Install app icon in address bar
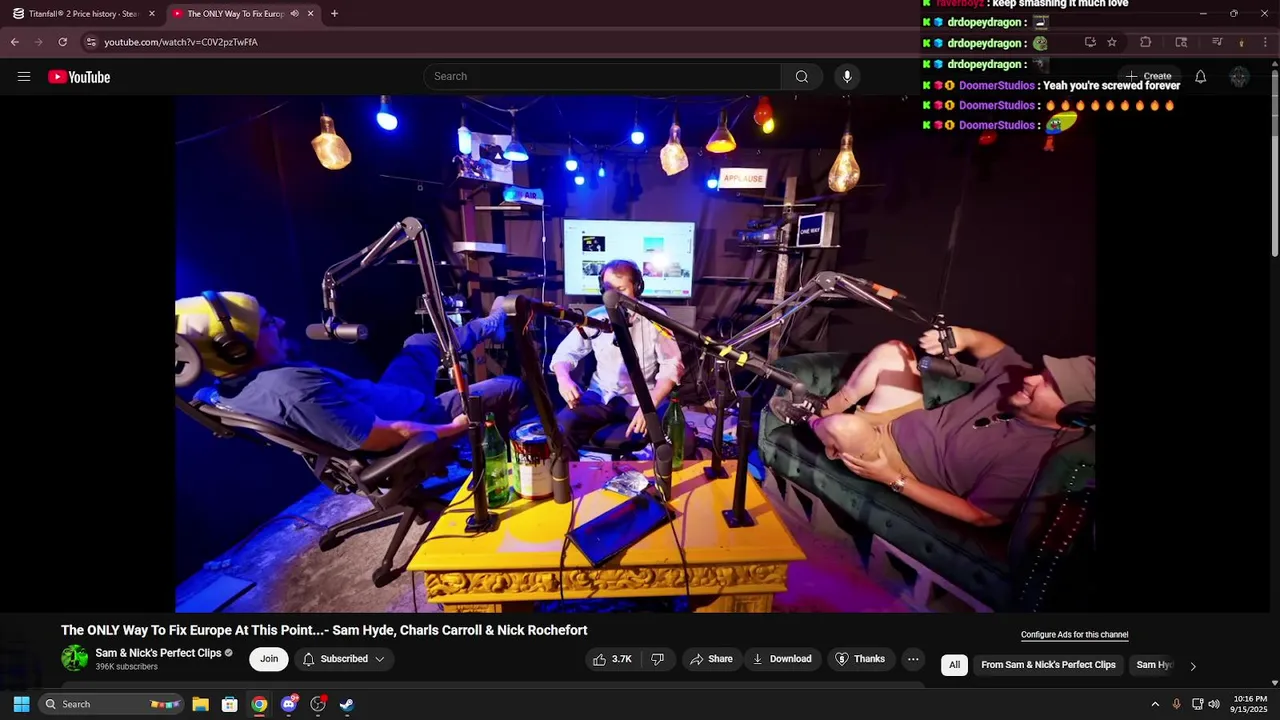Screen dimensions: 1280x720 coord(1090,42)
